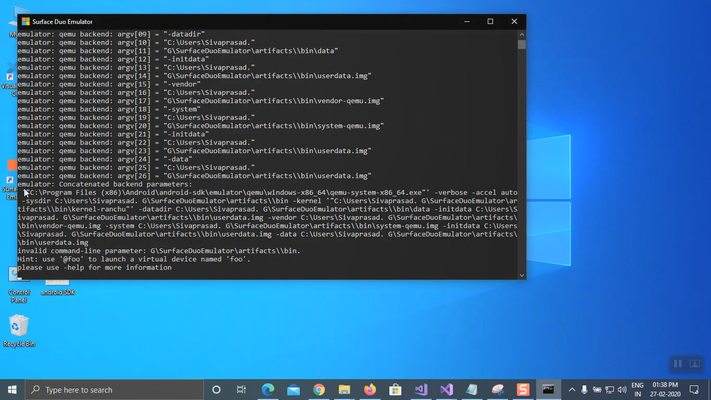Click the 'invalid command-line parameter' line

pyautogui.click(x=159, y=251)
